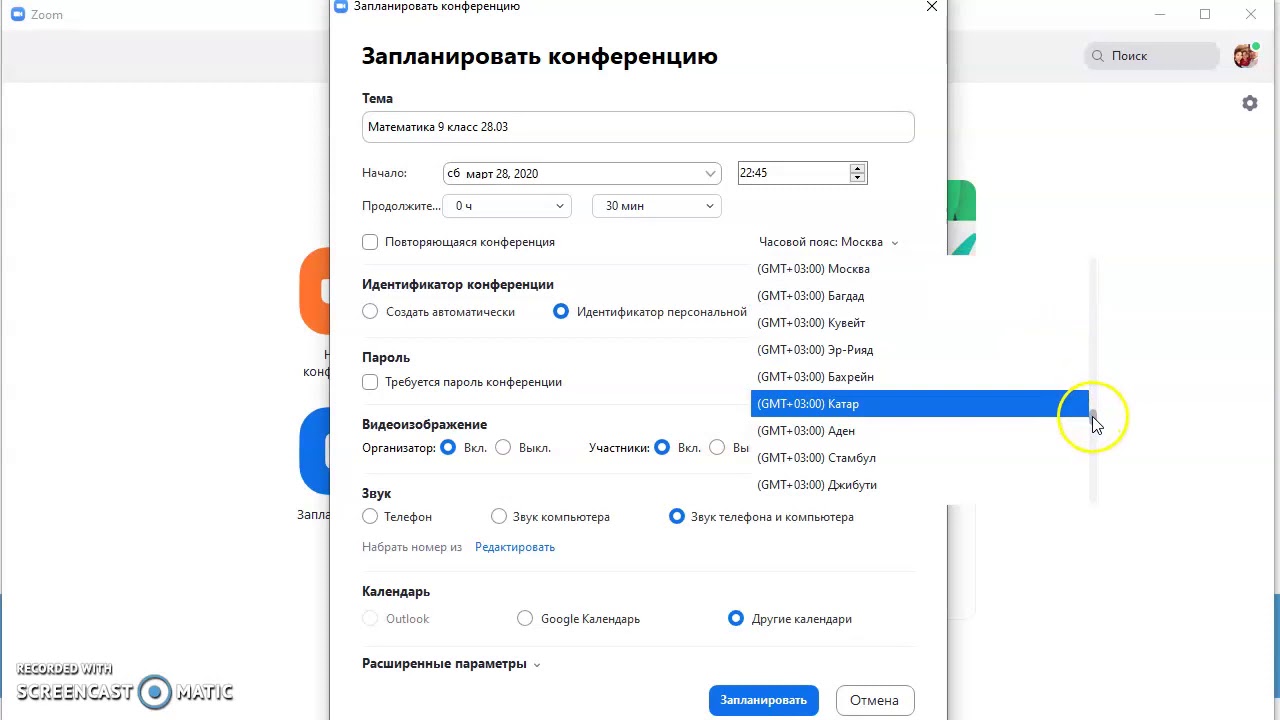Choose (GMT+03:00) Джибути time zone
The width and height of the screenshot is (1280, 720).
pyautogui.click(x=919, y=485)
